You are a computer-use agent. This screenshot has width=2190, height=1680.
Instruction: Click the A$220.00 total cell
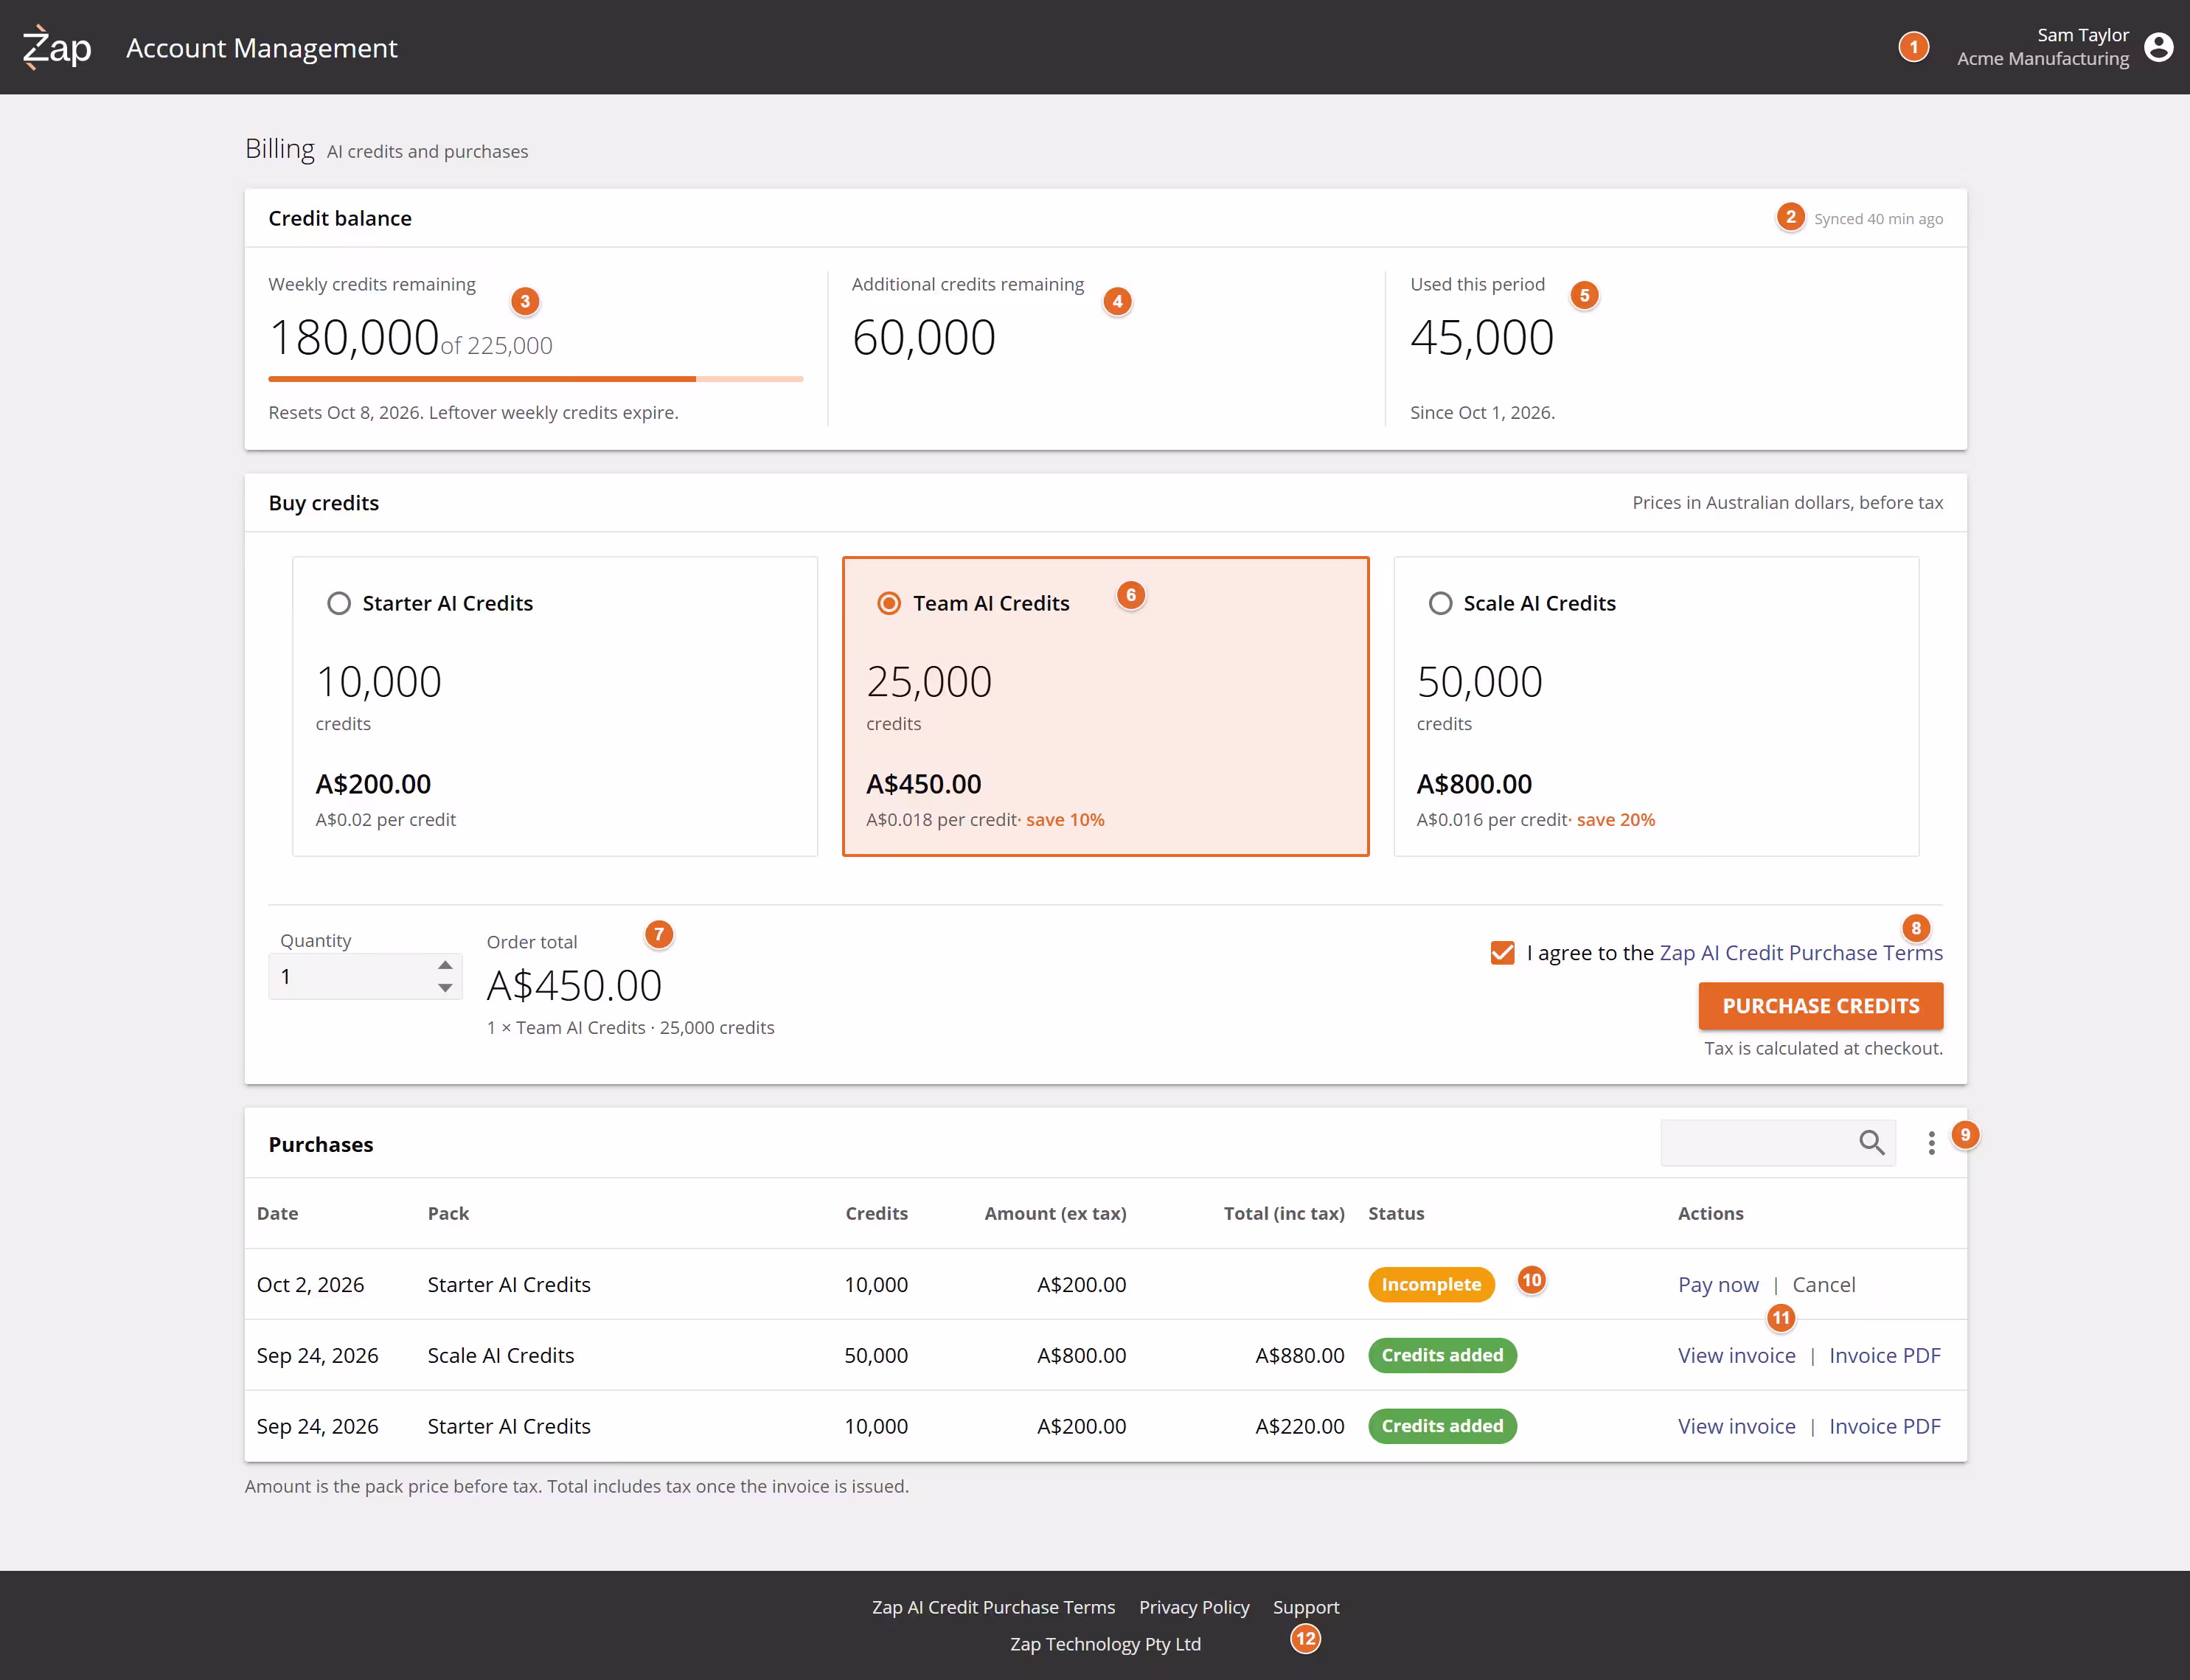coord(1299,1427)
